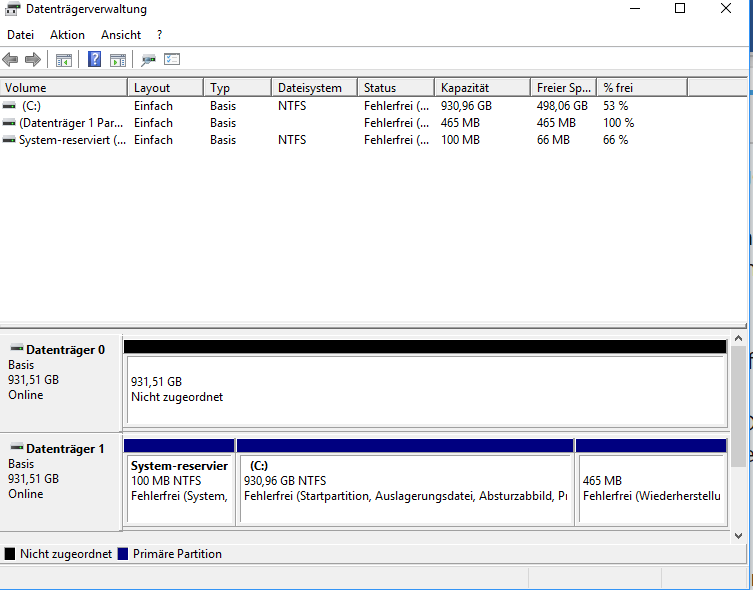Click NTFS cell in System-reserviert row

tap(292, 140)
